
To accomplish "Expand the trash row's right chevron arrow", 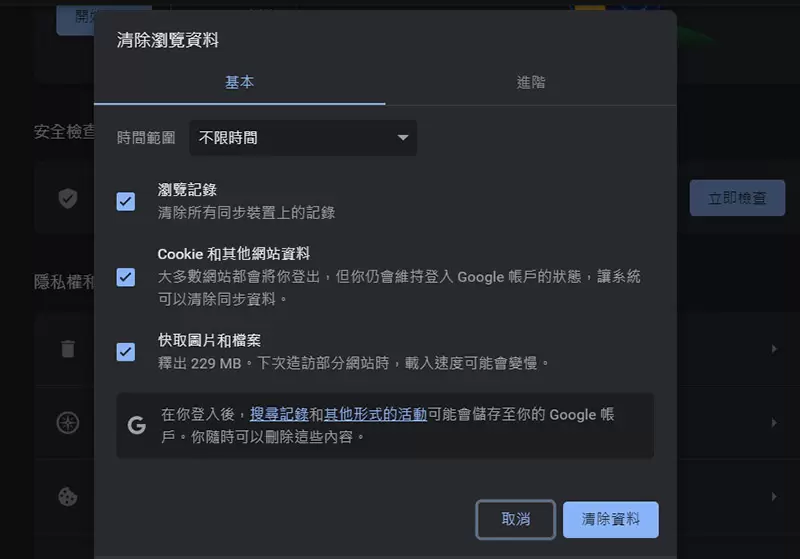I will [x=773, y=349].
